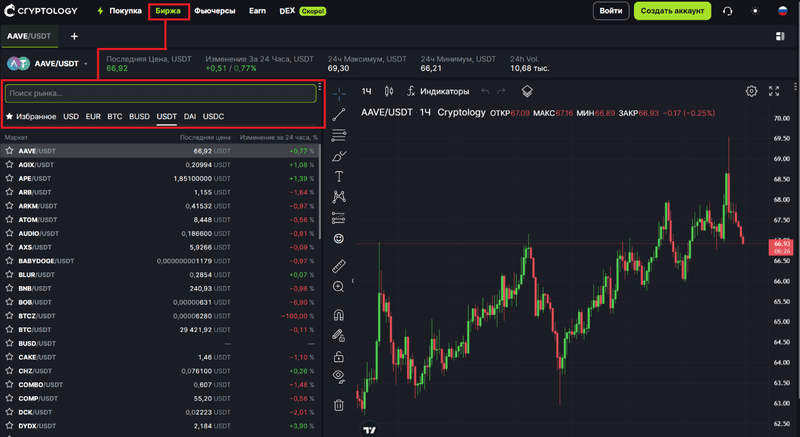Filter markets by DAI
This screenshot has height=437, width=800.
190,116
